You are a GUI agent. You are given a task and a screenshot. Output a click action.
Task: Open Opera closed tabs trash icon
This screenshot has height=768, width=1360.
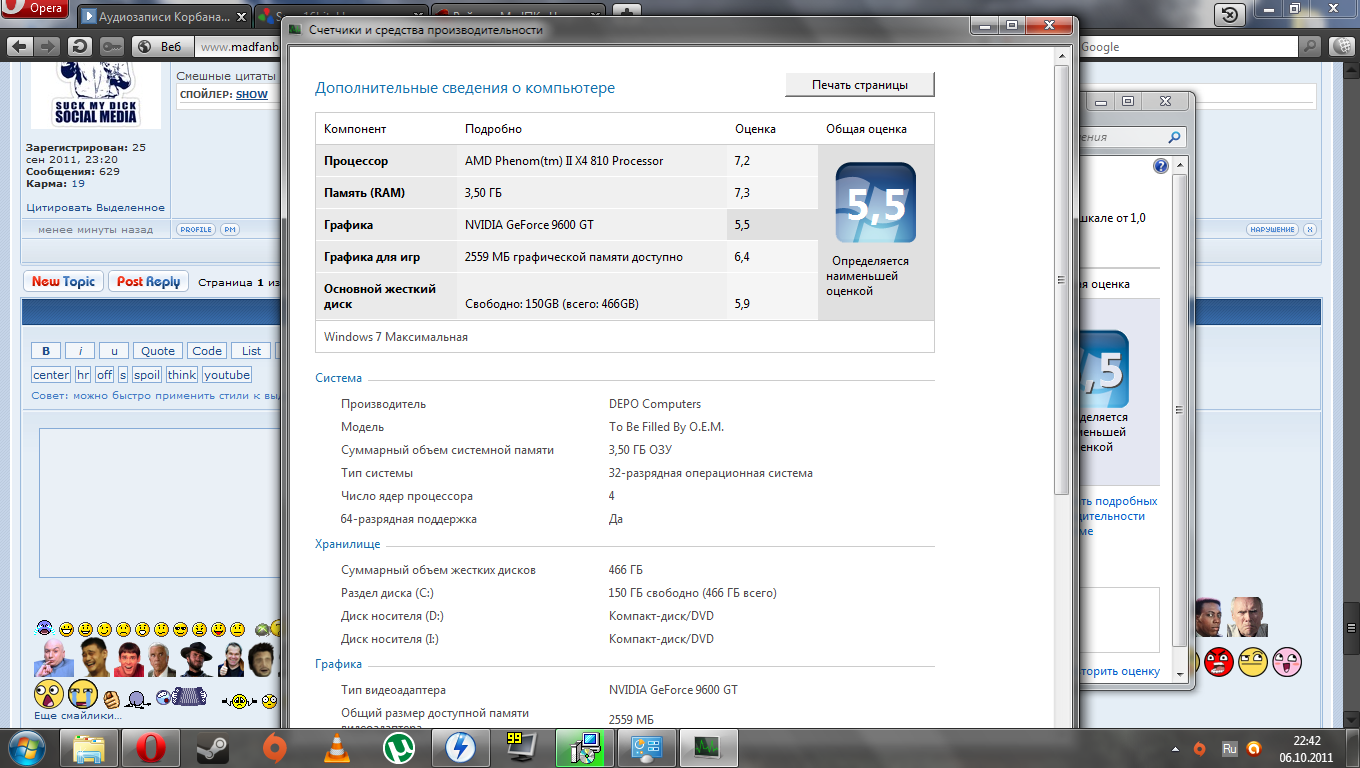(x=1229, y=14)
